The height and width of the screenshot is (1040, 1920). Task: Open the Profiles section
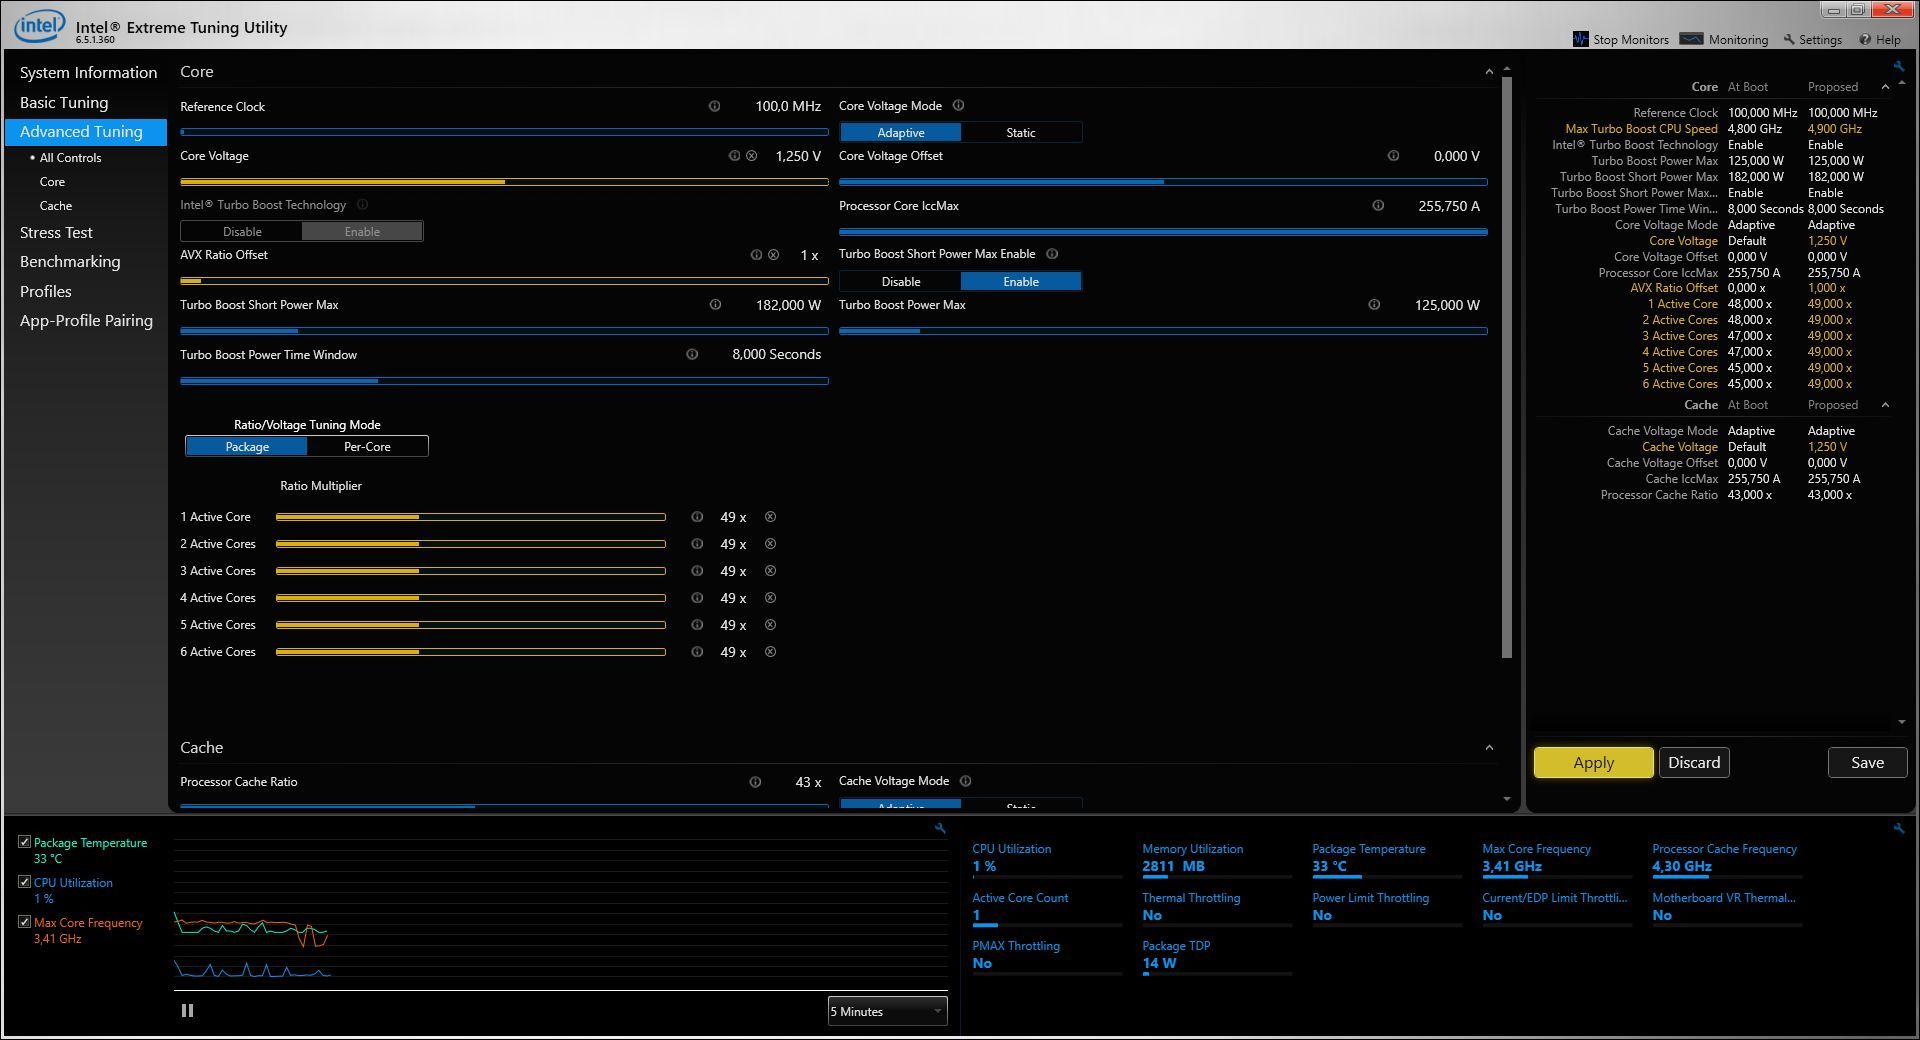[x=46, y=291]
